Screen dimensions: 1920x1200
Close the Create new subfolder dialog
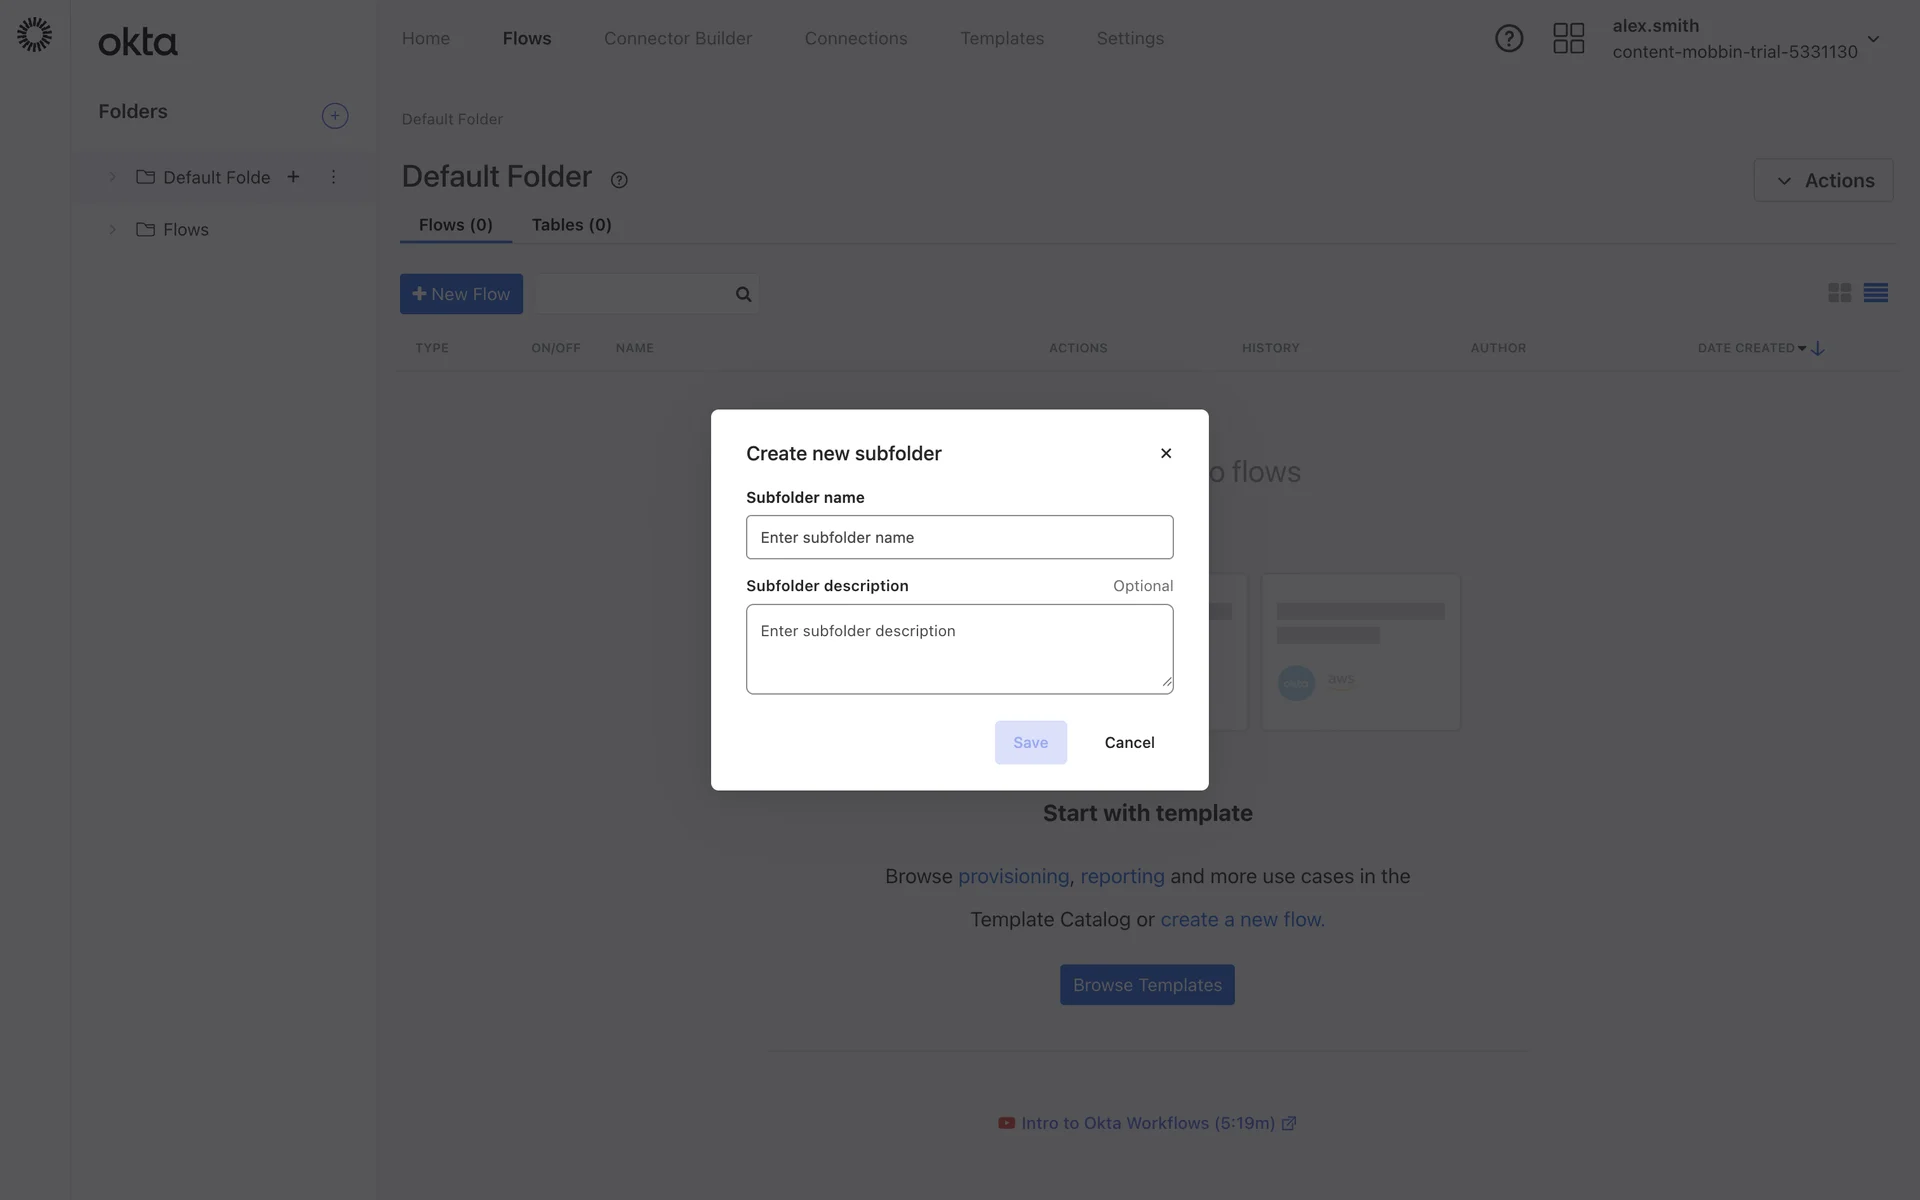[1165, 453]
